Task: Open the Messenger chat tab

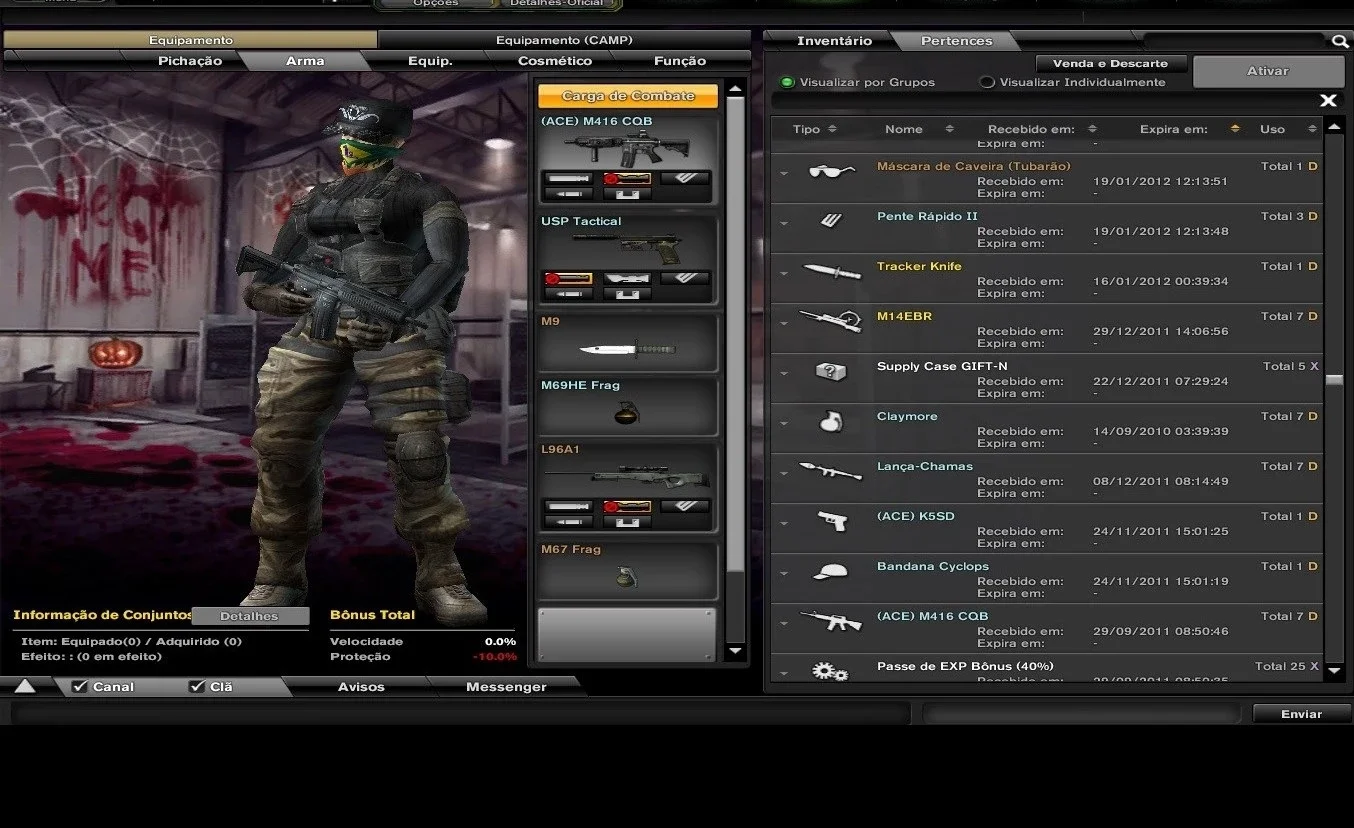Action: (506, 687)
